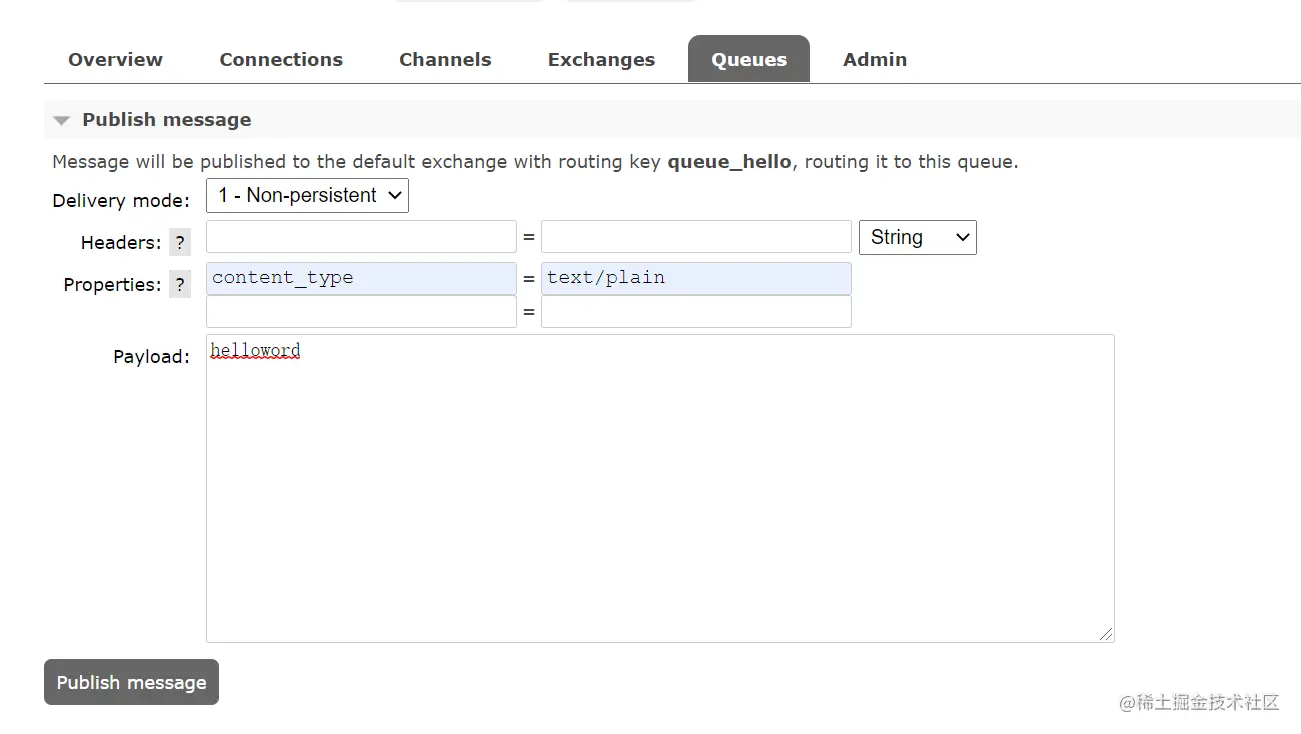Click the empty second property value field
This screenshot has height=734, width=1301.
point(696,312)
